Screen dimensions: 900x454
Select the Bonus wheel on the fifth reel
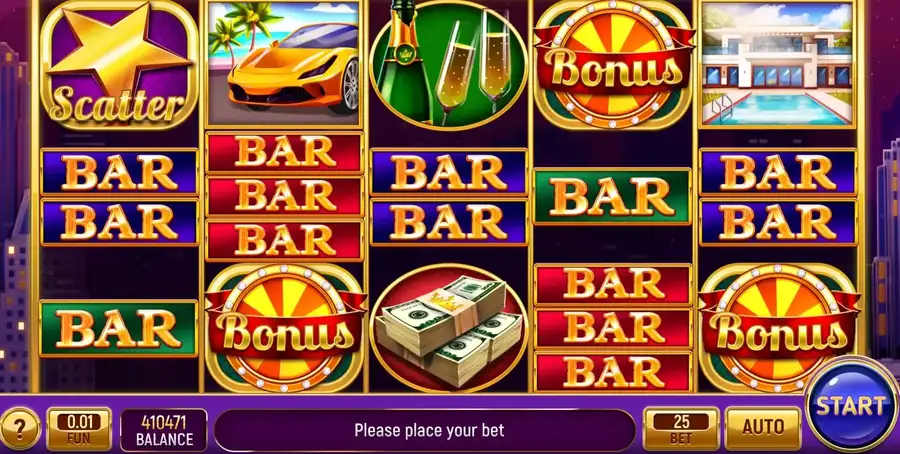(778, 328)
